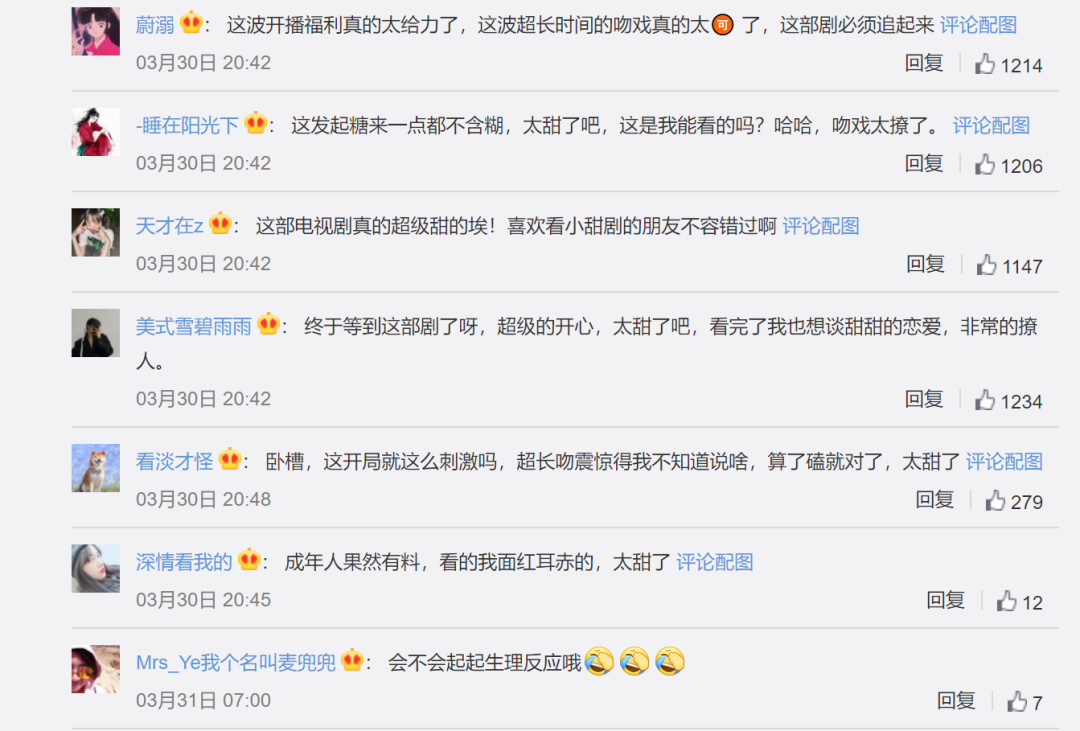Viewport: 1080px width, 731px height.
Task: Like 天才在z's comment with 1147 likes
Action: [x=986, y=265]
